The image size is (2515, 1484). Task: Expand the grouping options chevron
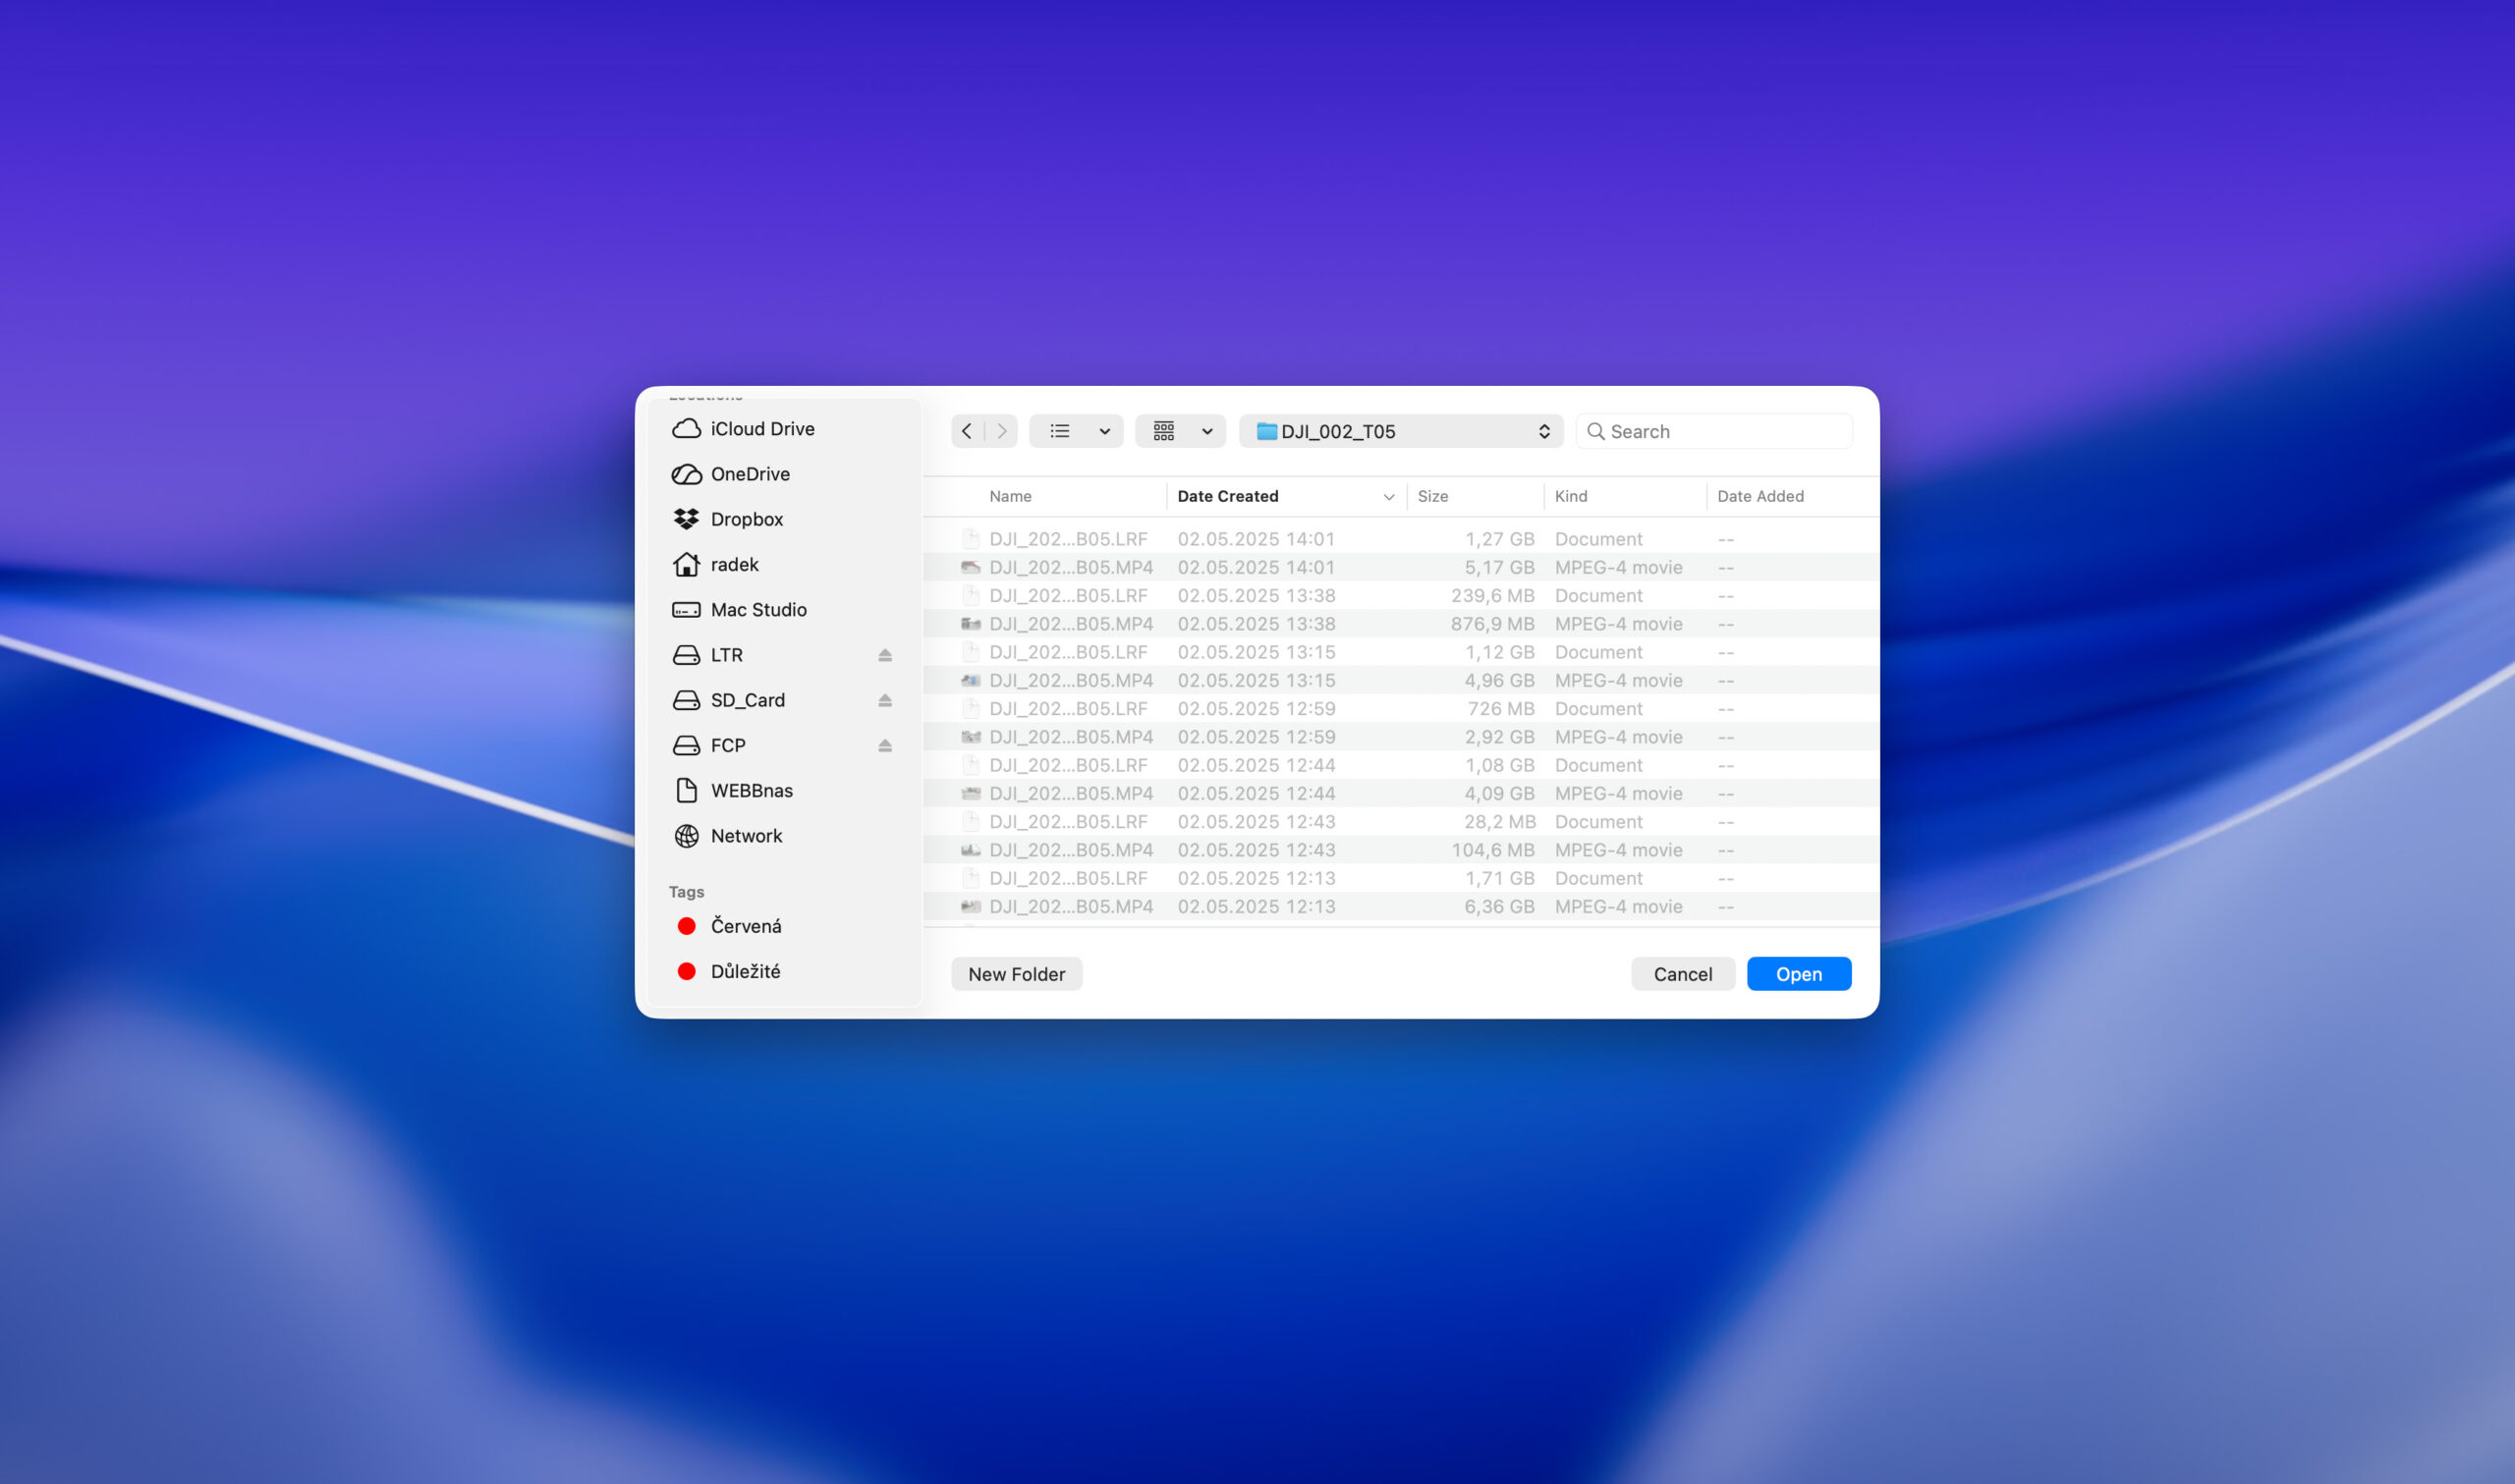[x=1207, y=431]
